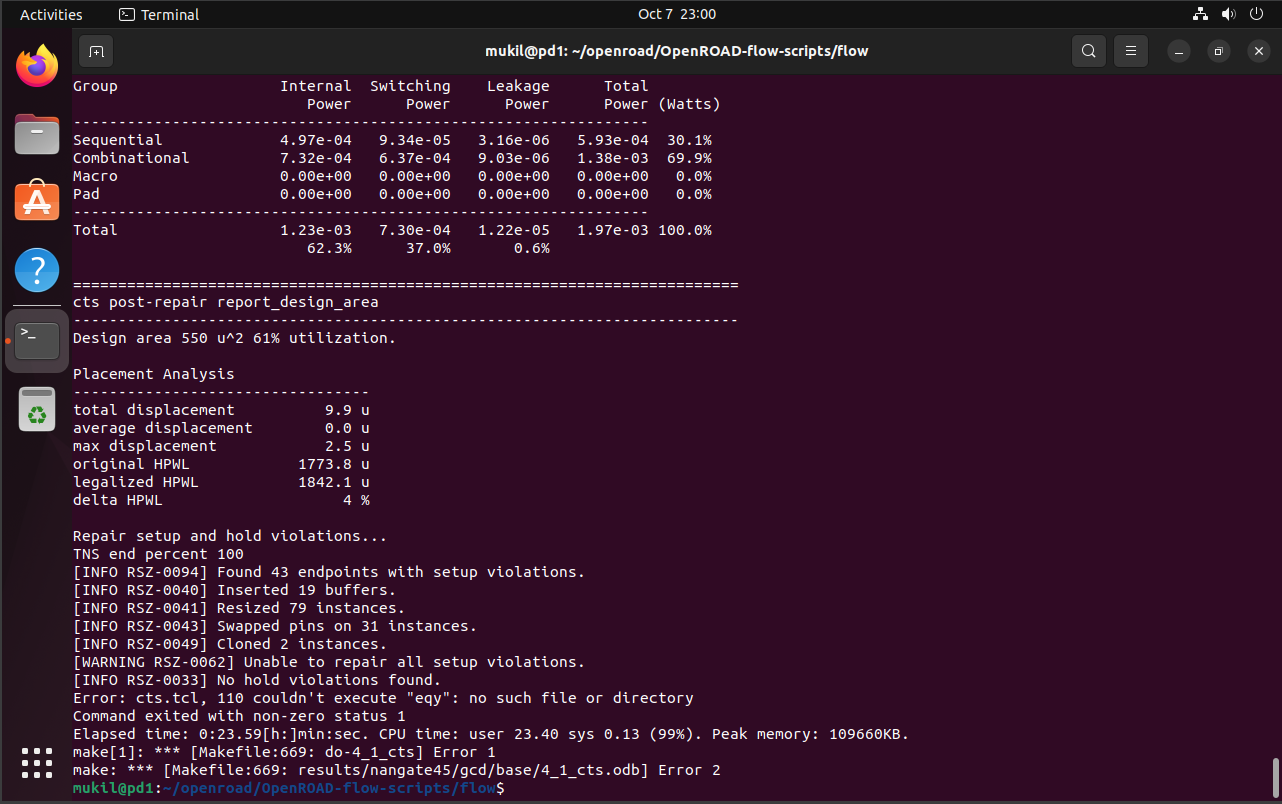Open the Terminal menu in the top bar
The image size is (1282, 804).
(158, 14)
